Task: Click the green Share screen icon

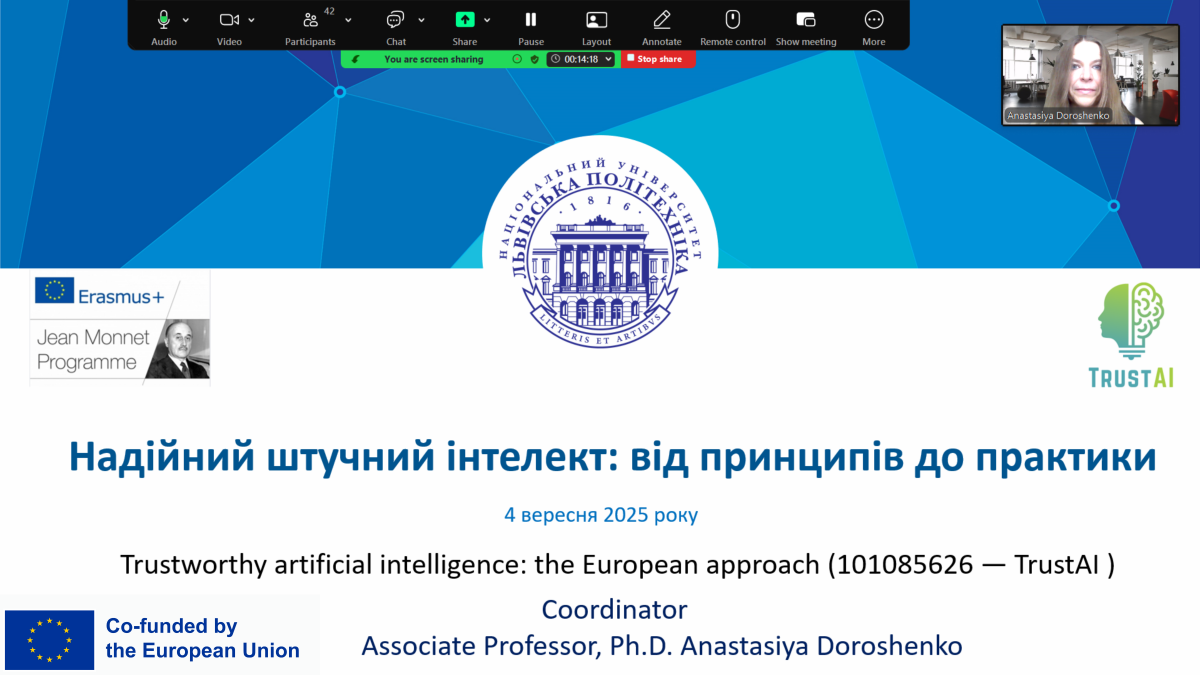Action: click(x=464, y=19)
